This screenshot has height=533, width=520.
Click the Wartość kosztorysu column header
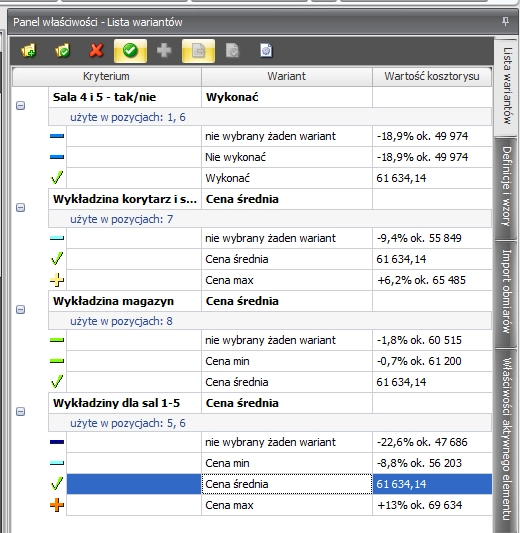click(x=432, y=76)
